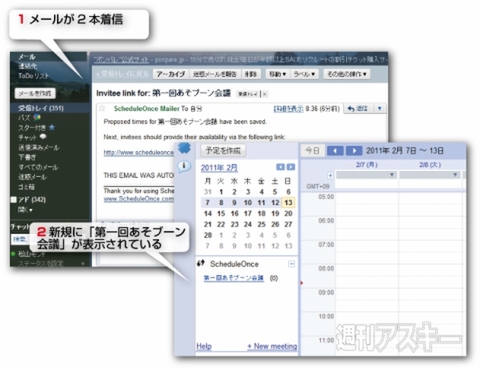480x370 pixels.
Task: Open the ゴミ箱 trash folder
Action: coord(26,187)
